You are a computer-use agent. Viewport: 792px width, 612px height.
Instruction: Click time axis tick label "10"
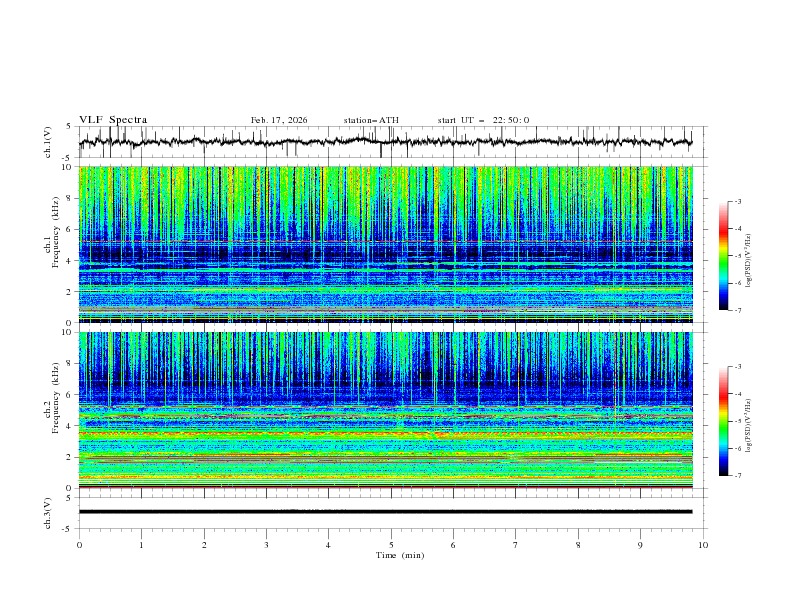(703, 545)
